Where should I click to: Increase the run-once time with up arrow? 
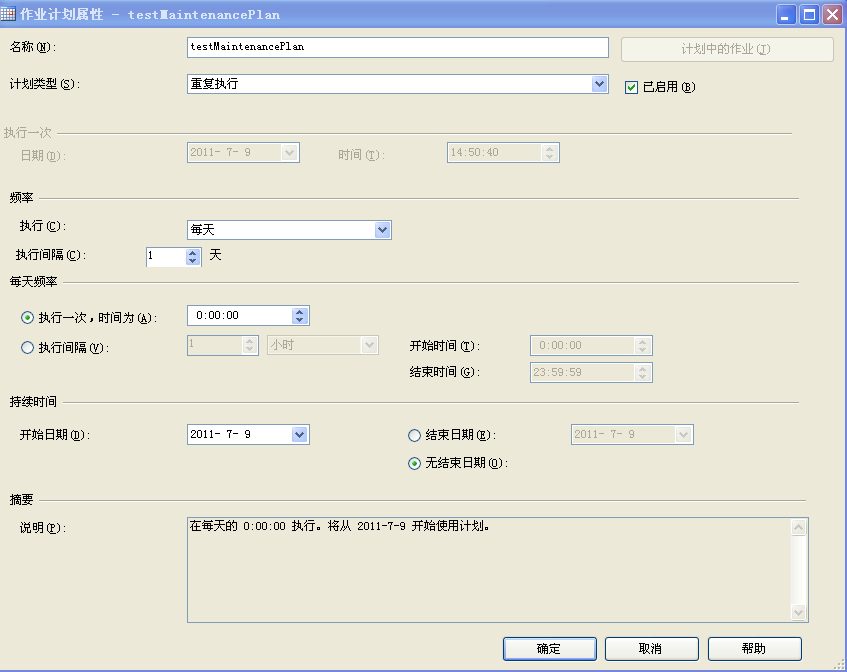coord(299,312)
